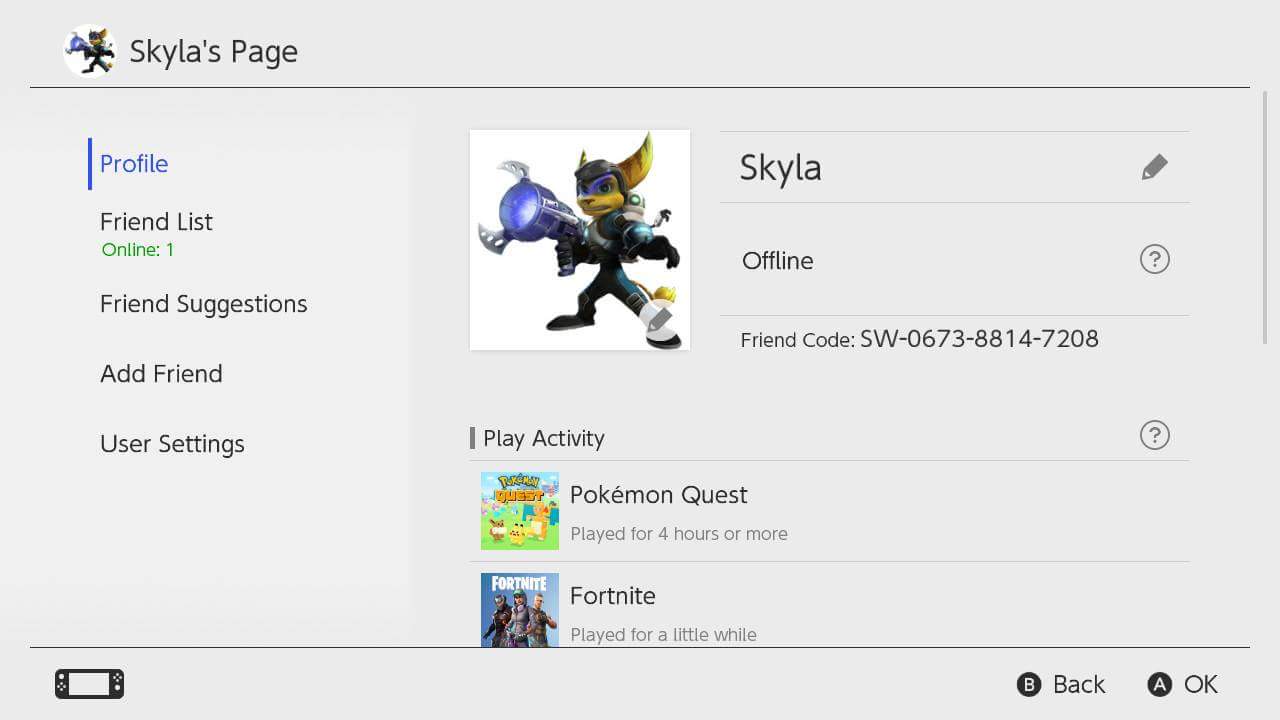The width and height of the screenshot is (1280, 720).
Task: Click the edit pencil on the profile picture
Action: [659, 320]
